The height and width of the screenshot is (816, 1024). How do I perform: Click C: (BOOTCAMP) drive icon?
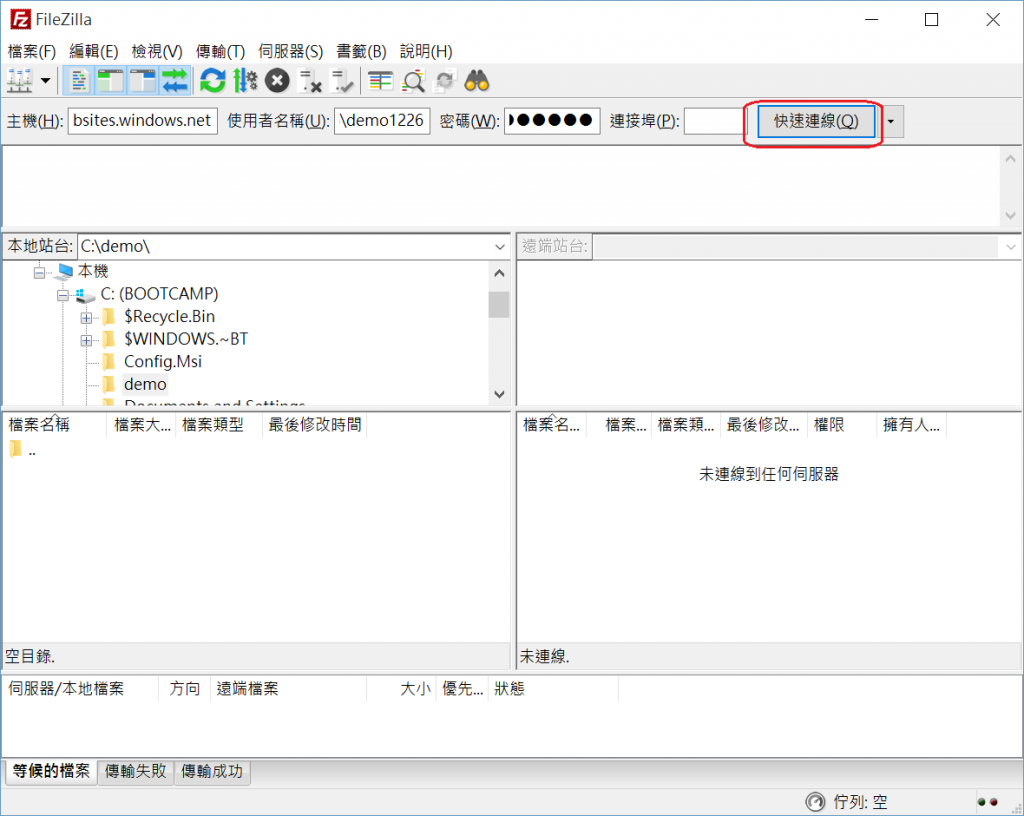pyautogui.click(x=85, y=295)
